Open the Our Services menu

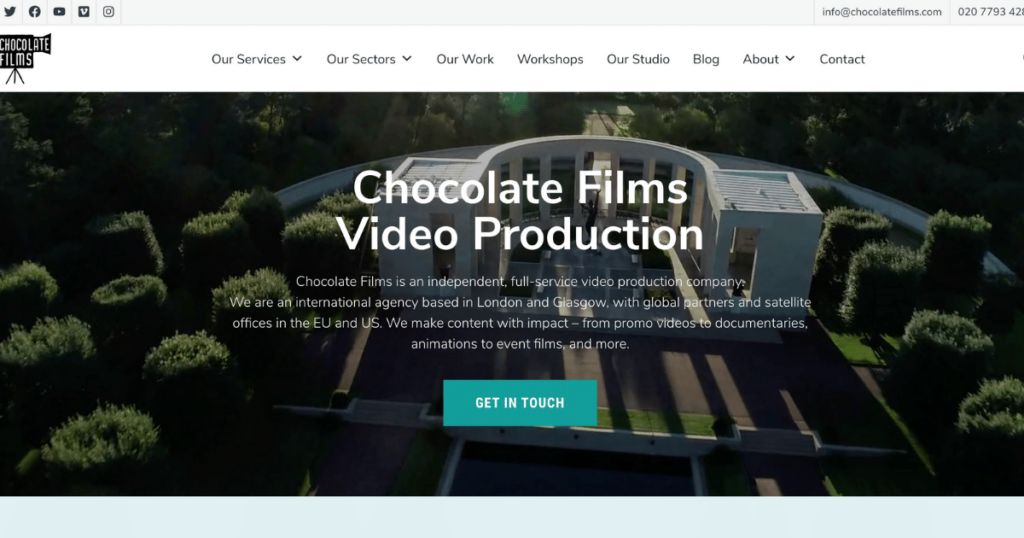[x=248, y=59]
